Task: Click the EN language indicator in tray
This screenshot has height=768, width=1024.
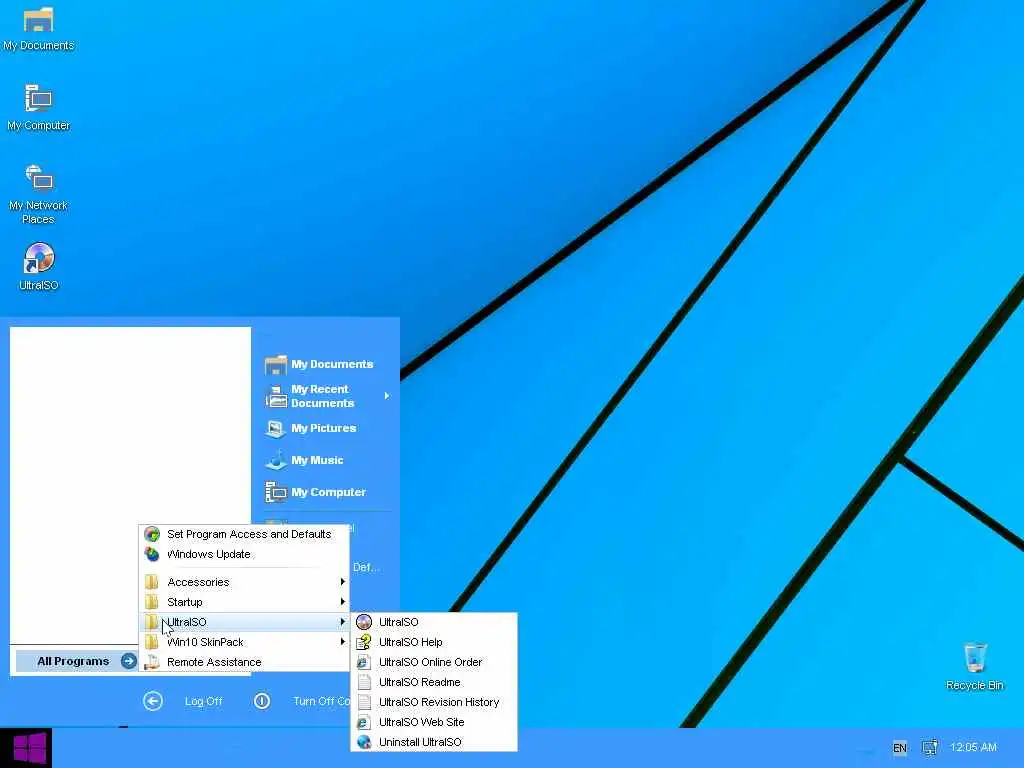Action: coord(899,748)
